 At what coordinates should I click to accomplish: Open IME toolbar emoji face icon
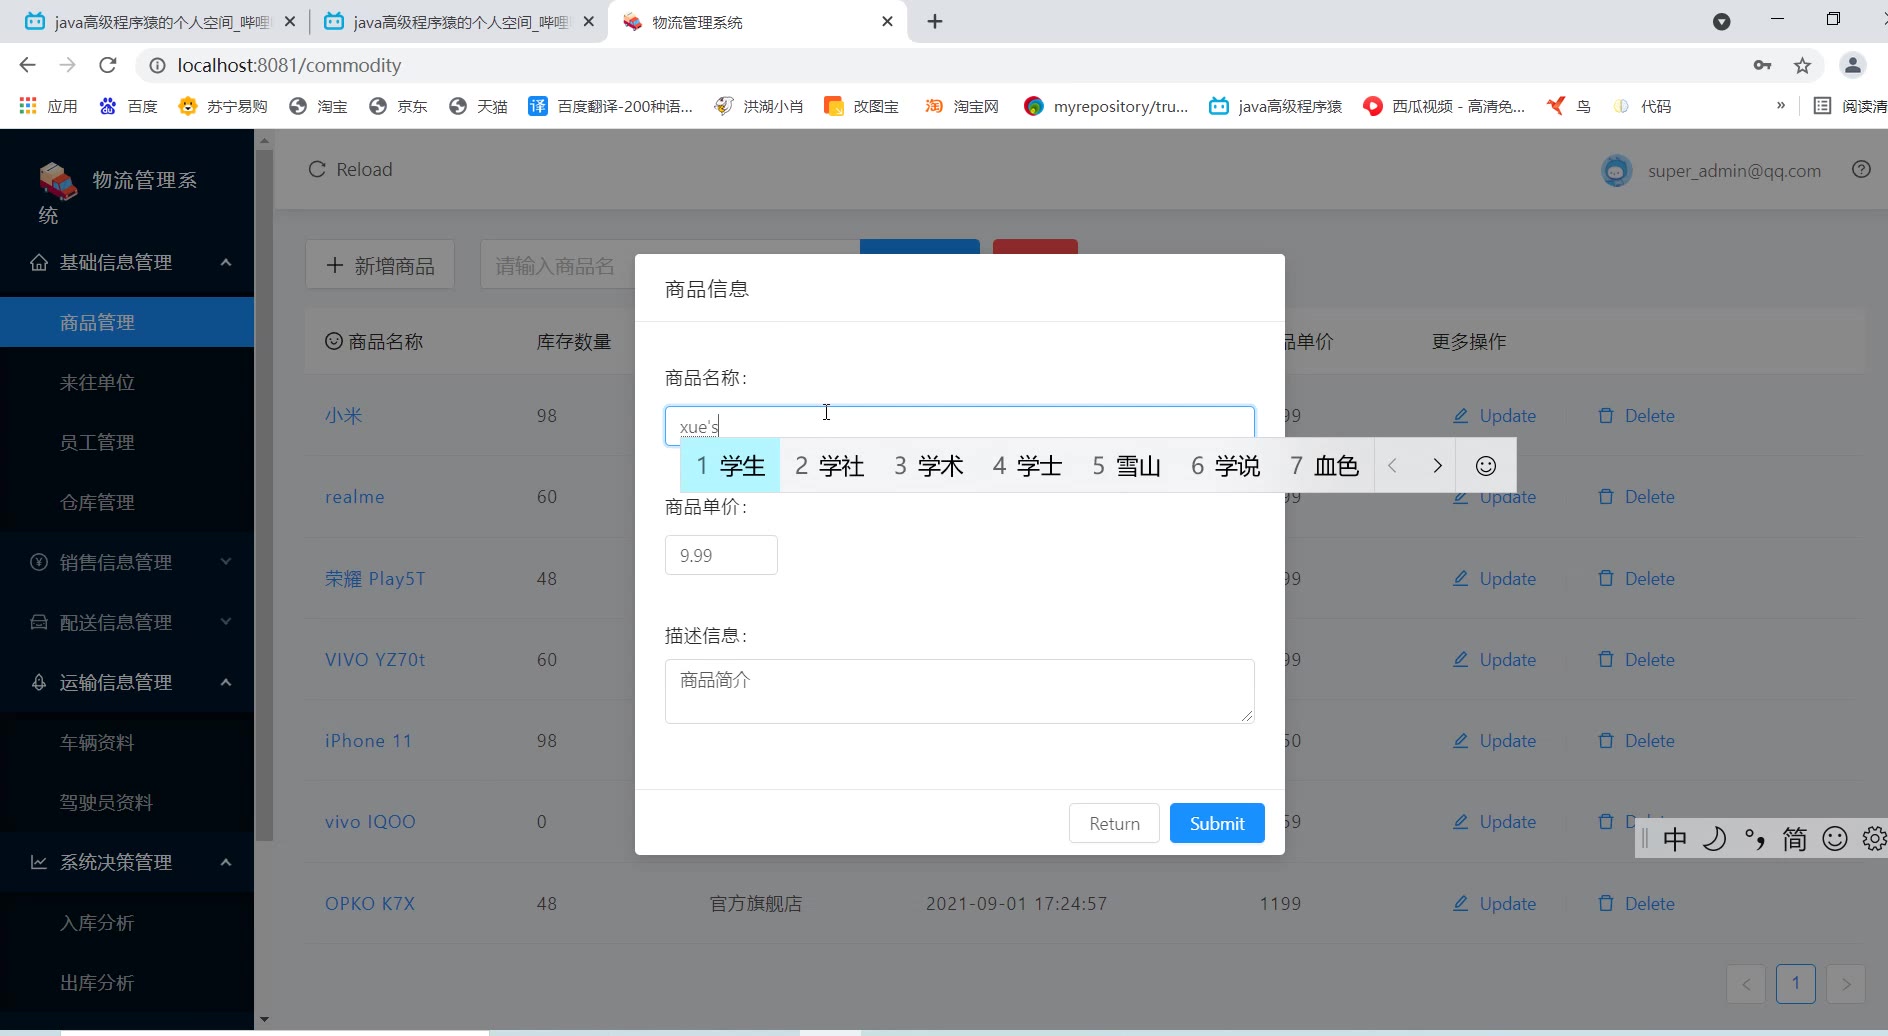coord(1835,839)
